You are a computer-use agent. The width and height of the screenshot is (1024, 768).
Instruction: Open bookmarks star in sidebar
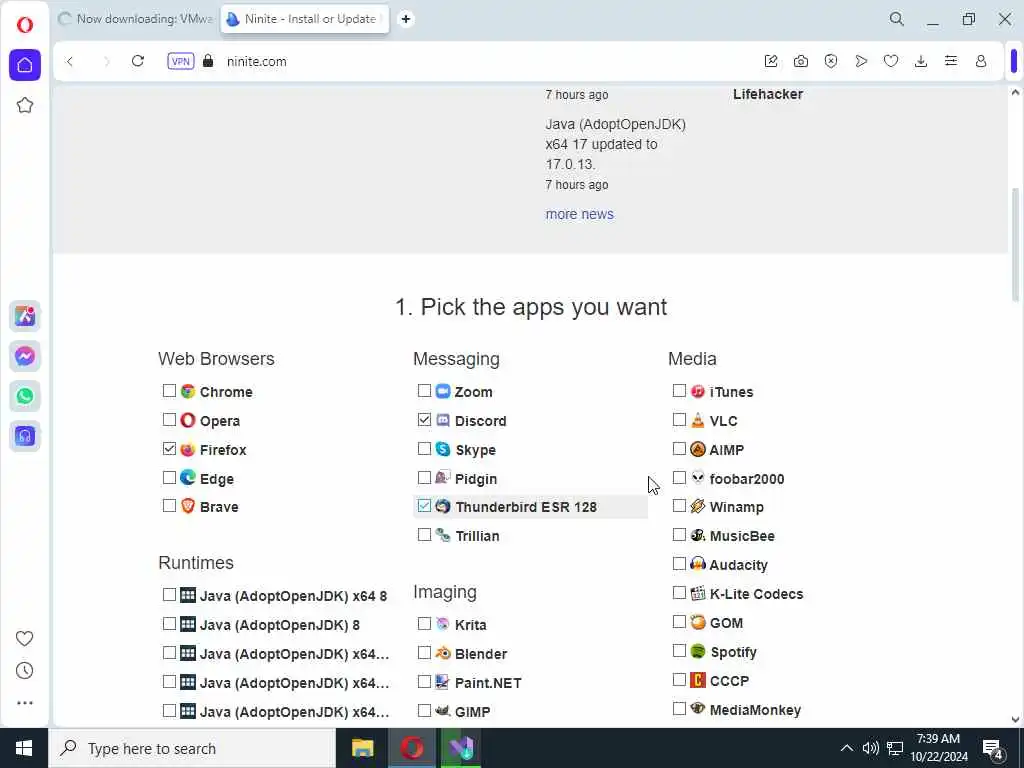point(25,105)
